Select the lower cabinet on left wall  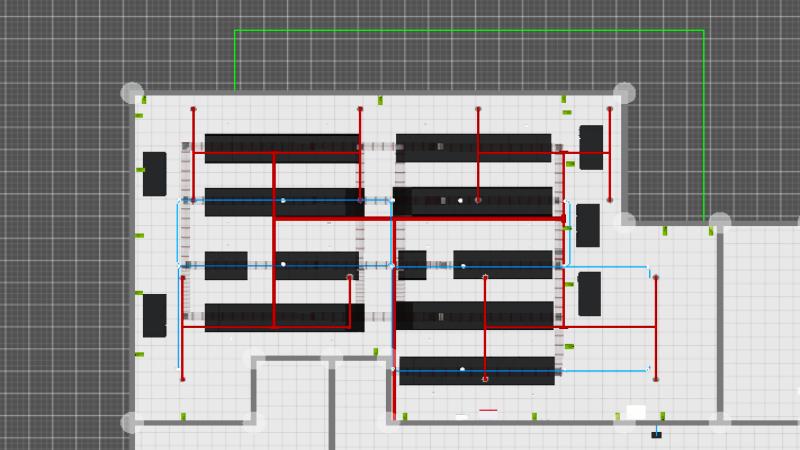154,315
